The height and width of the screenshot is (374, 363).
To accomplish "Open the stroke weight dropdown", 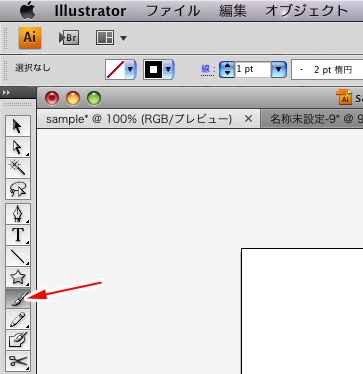I will pos(279,70).
